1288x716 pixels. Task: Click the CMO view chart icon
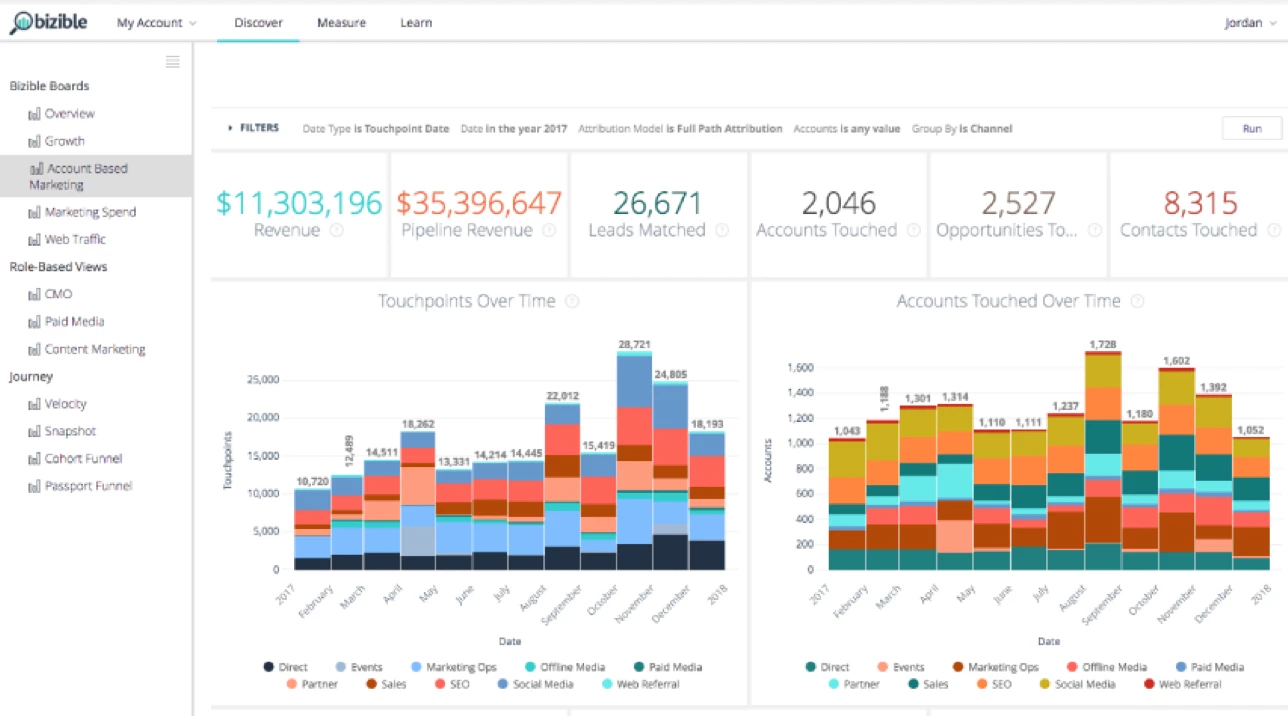(x=35, y=294)
